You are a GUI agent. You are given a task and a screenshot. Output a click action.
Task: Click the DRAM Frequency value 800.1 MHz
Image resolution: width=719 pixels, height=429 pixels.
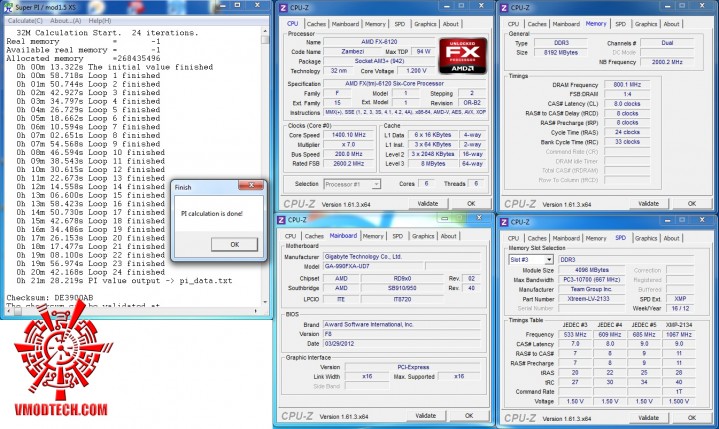pyautogui.click(x=627, y=85)
